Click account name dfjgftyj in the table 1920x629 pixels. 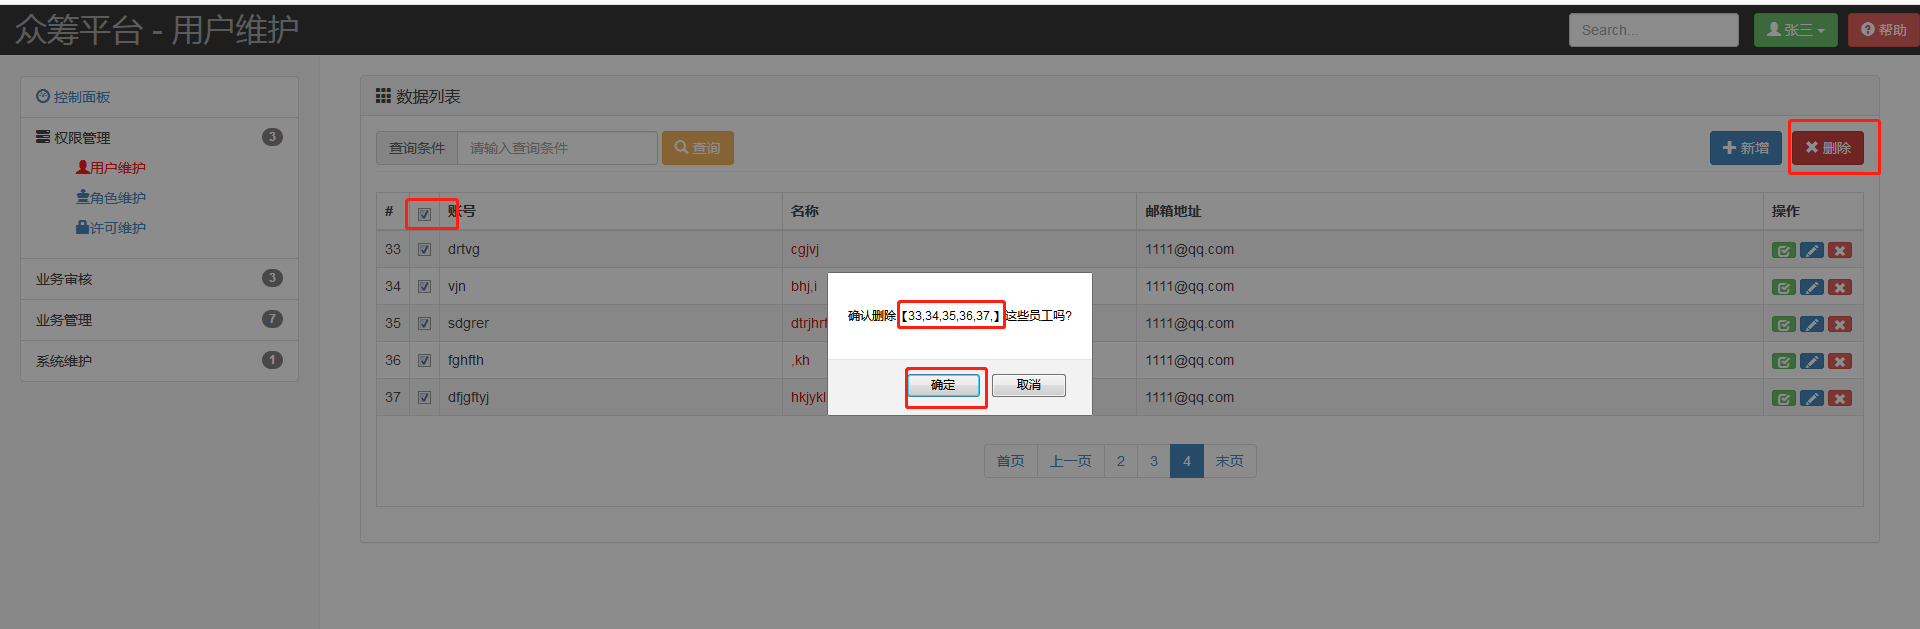468,397
